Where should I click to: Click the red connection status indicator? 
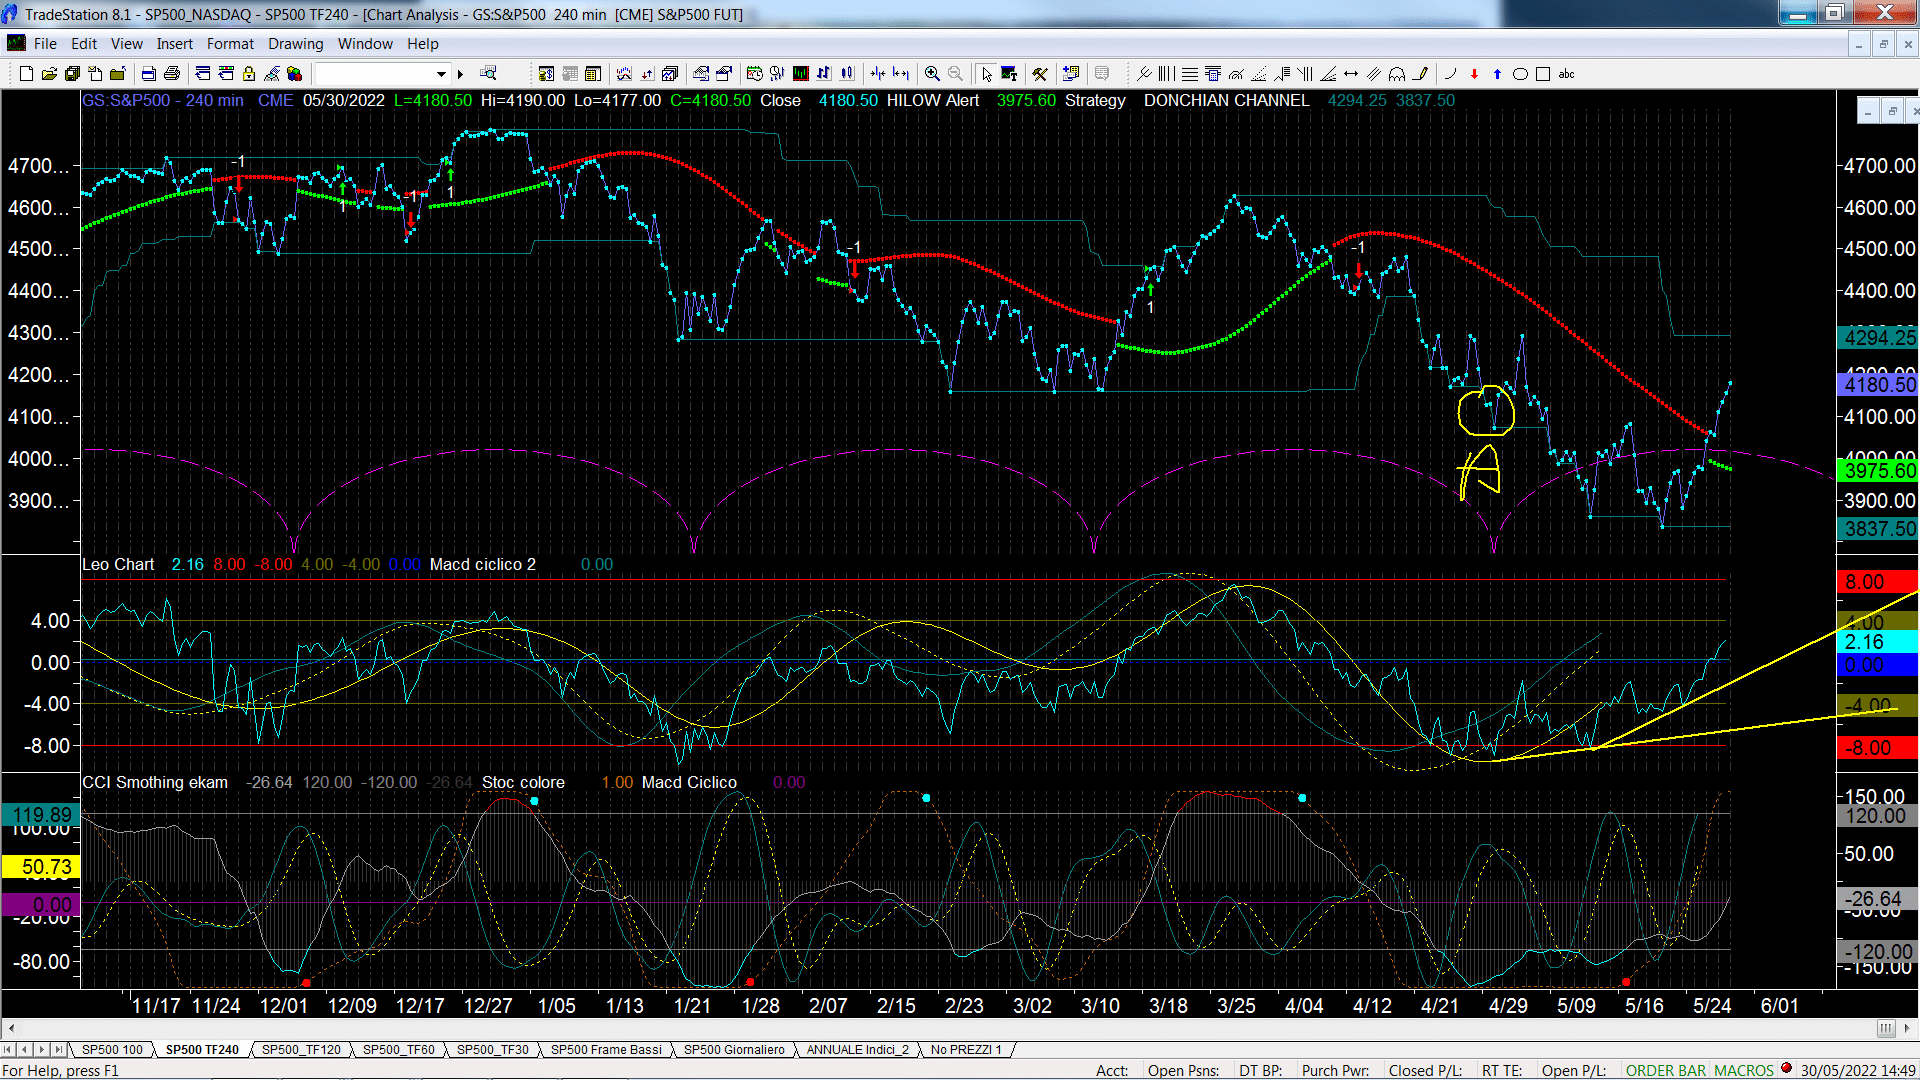(x=1786, y=1069)
